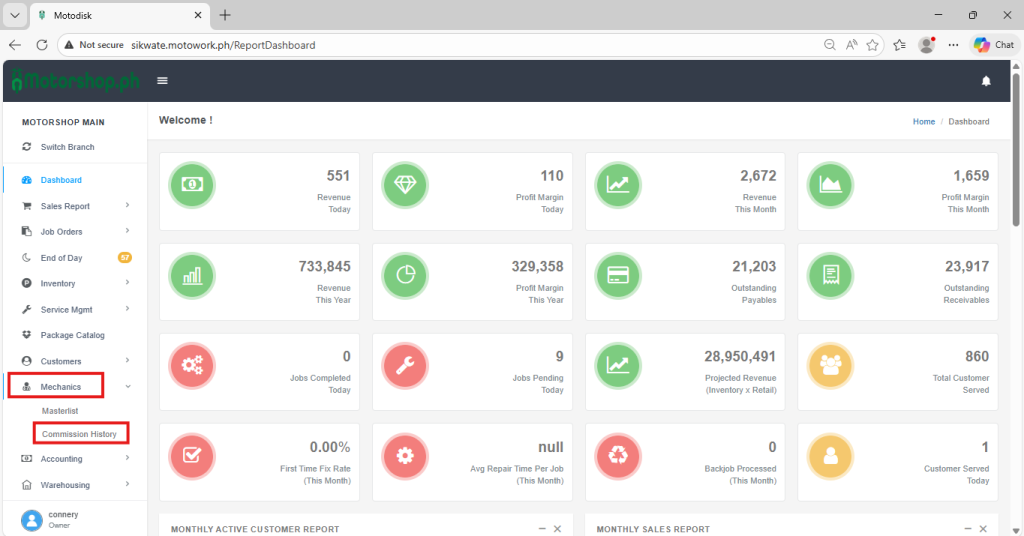The height and width of the screenshot is (536, 1024).
Task: Open the Package Catalog page
Action: point(72,335)
